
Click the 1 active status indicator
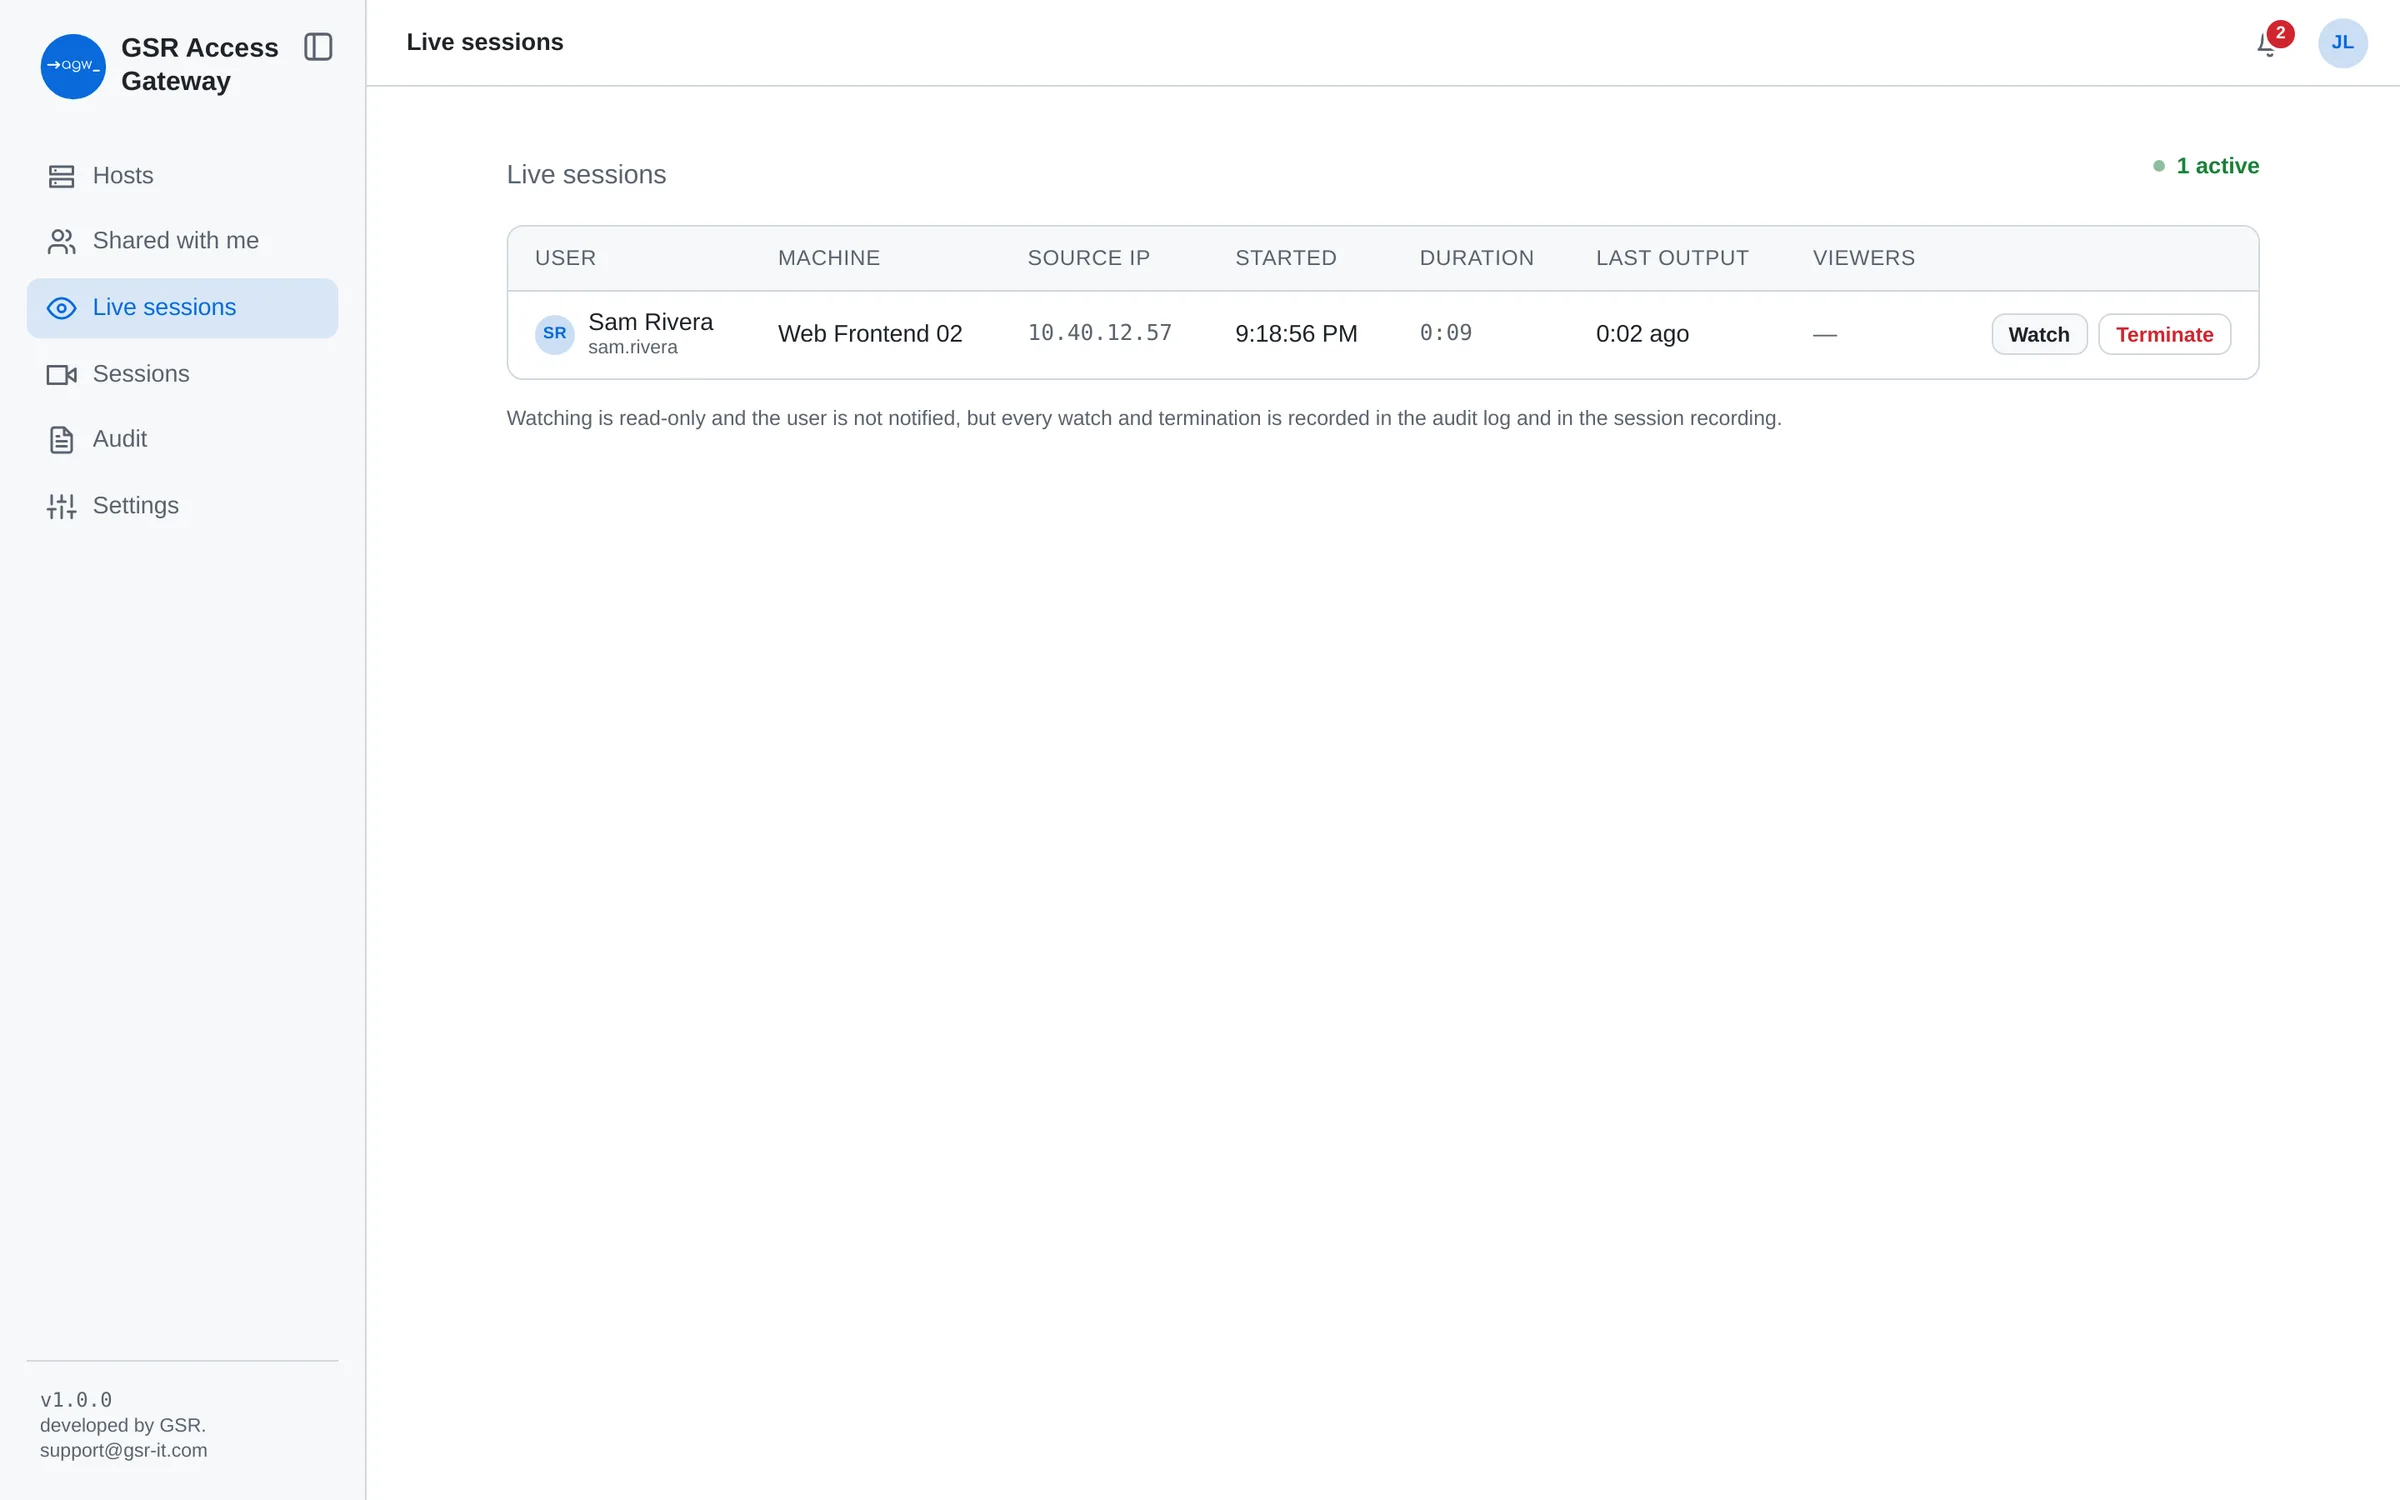point(2206,166)
